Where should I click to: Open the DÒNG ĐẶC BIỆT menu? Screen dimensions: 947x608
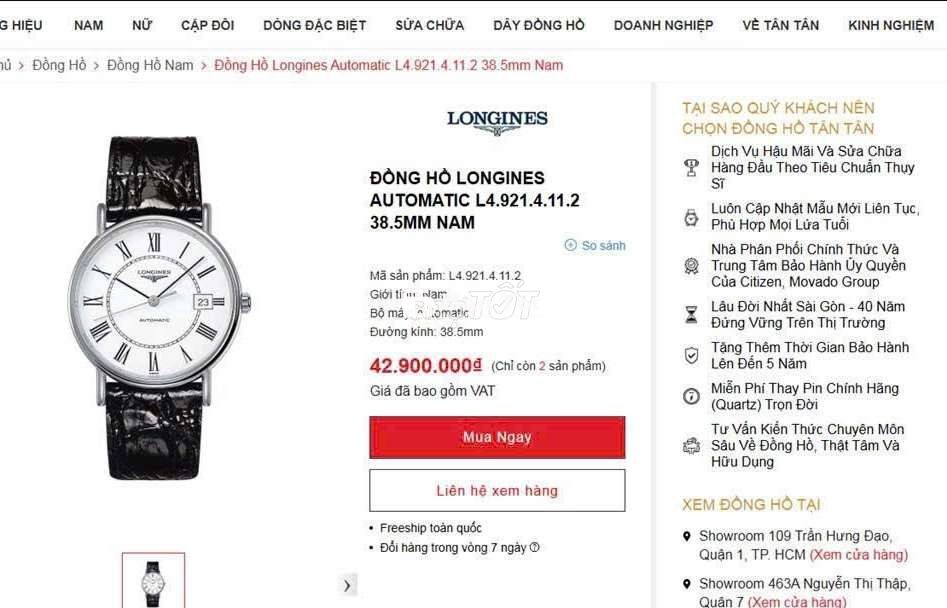(x=315, y=25)
